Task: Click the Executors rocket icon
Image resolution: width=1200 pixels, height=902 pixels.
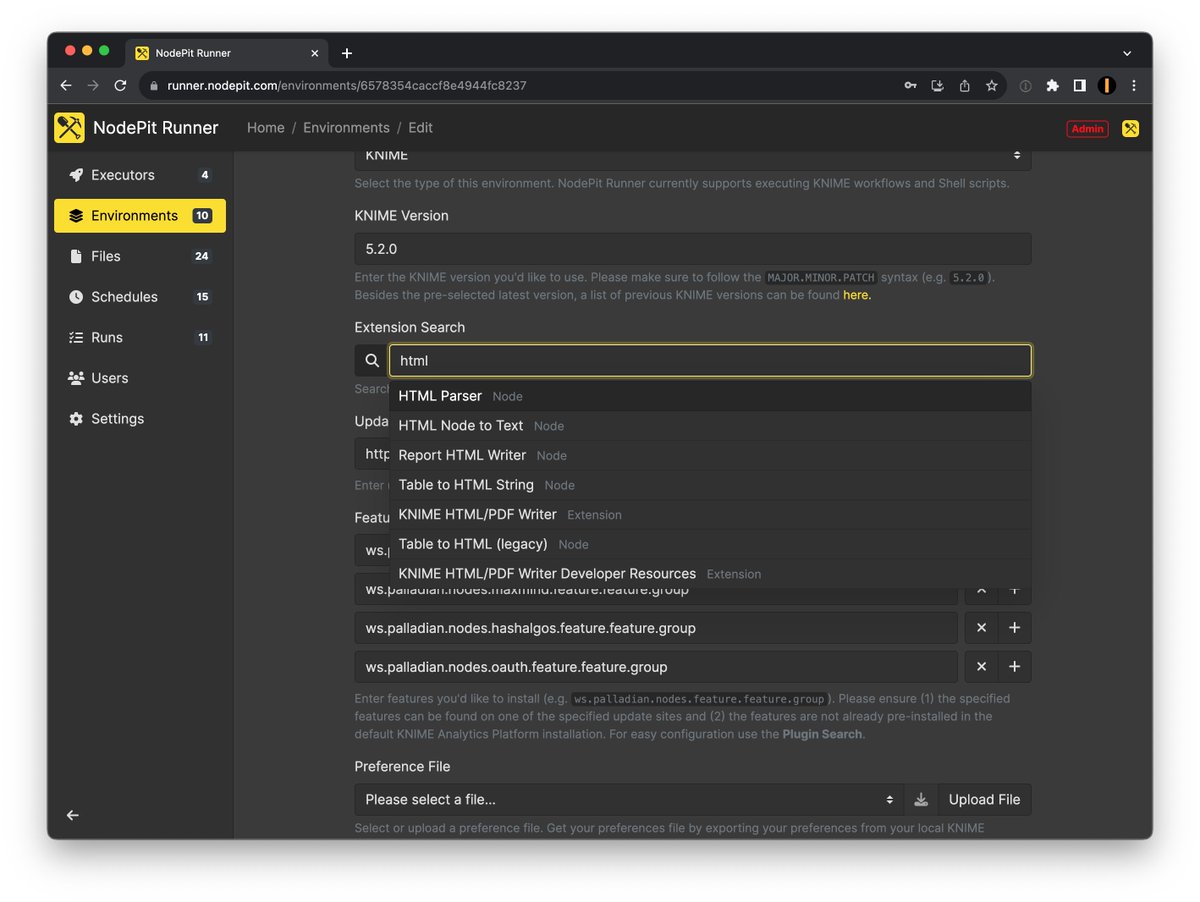Action: 76,175
